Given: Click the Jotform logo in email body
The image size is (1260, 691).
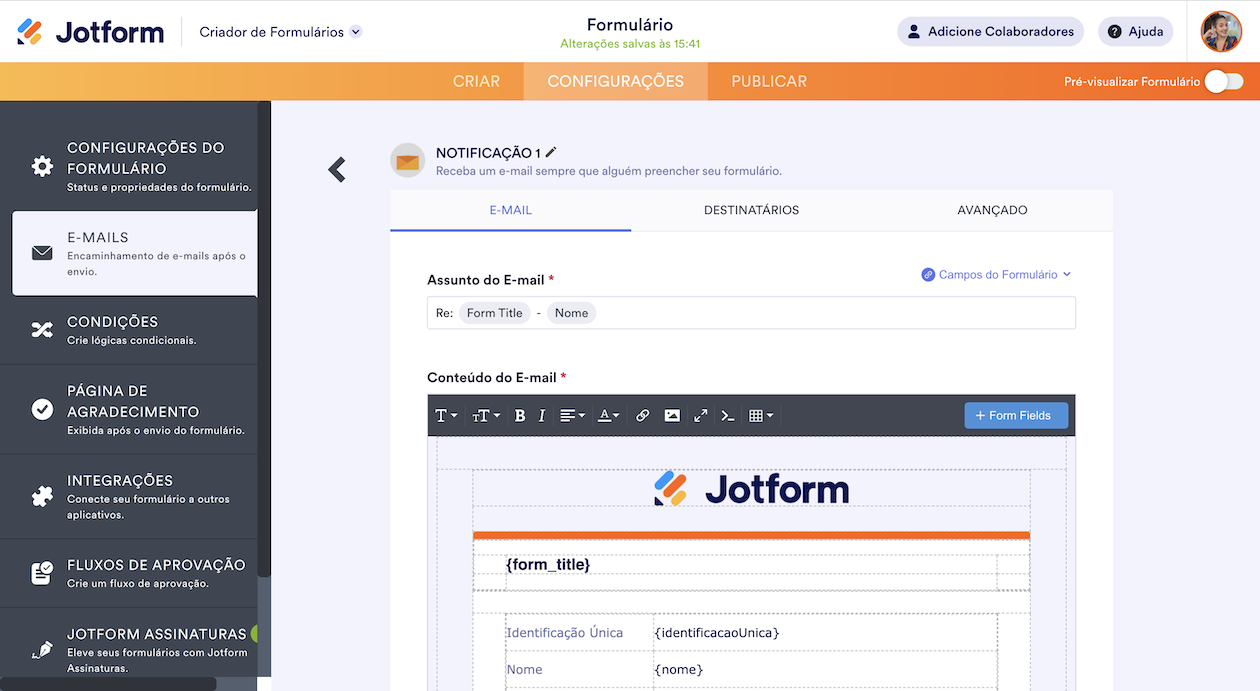Looking at the screenshot, I should [751, 489].
